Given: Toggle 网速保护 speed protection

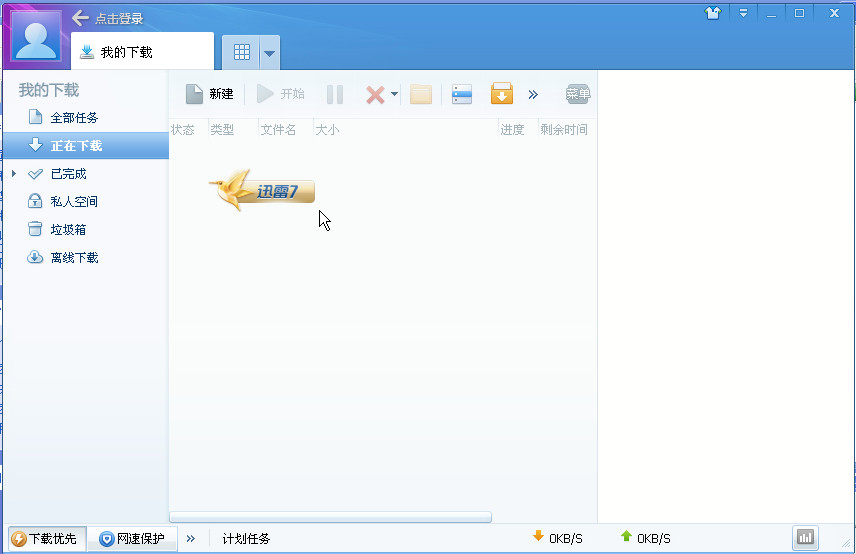Looking at the screenshot, I should coord(132,539).
